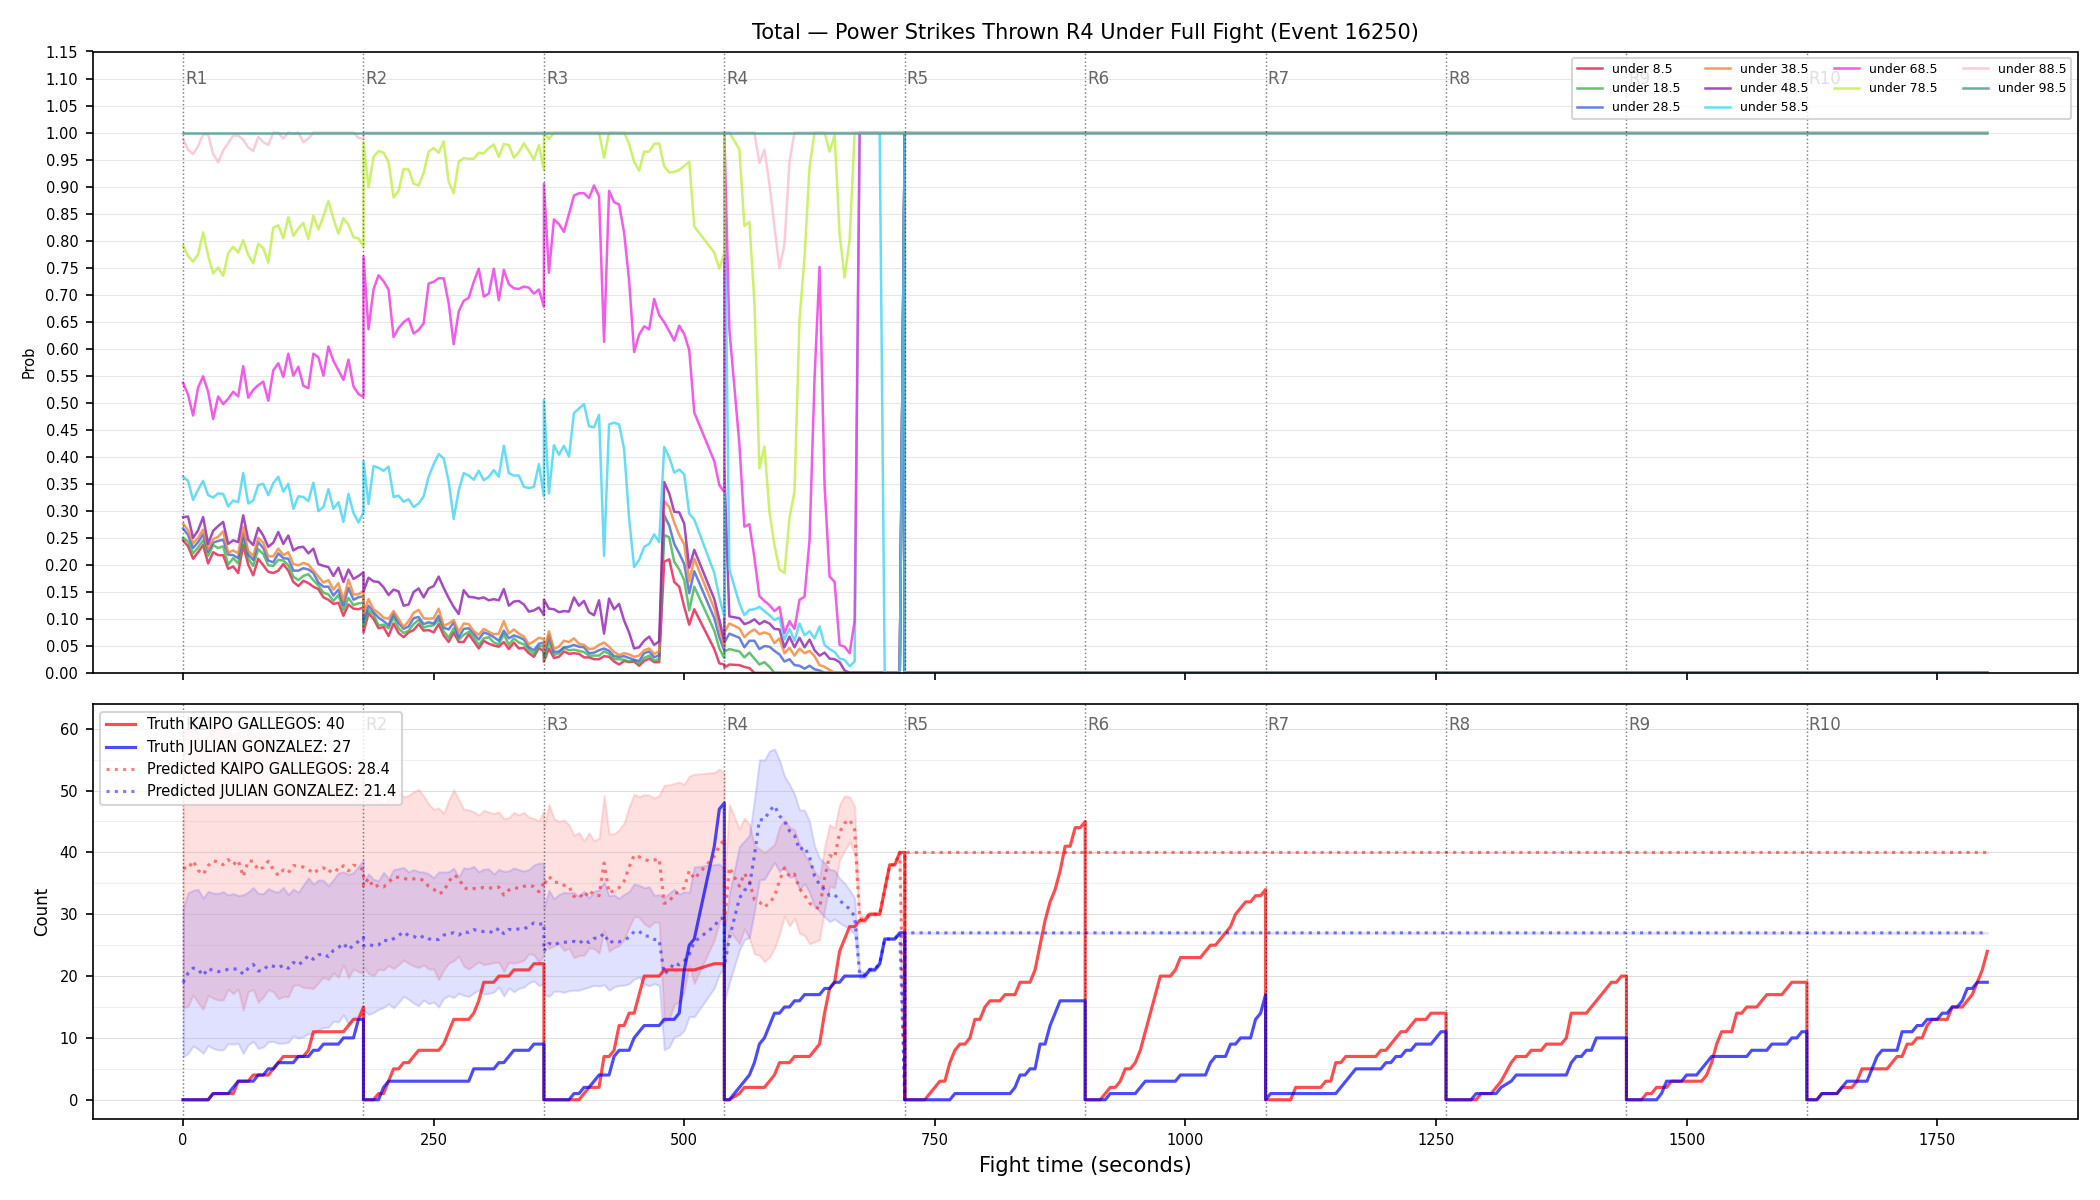Select the R5 marker in the probability chart
The height and width of the screenshot is (1200, 2100).
(917, 78)
